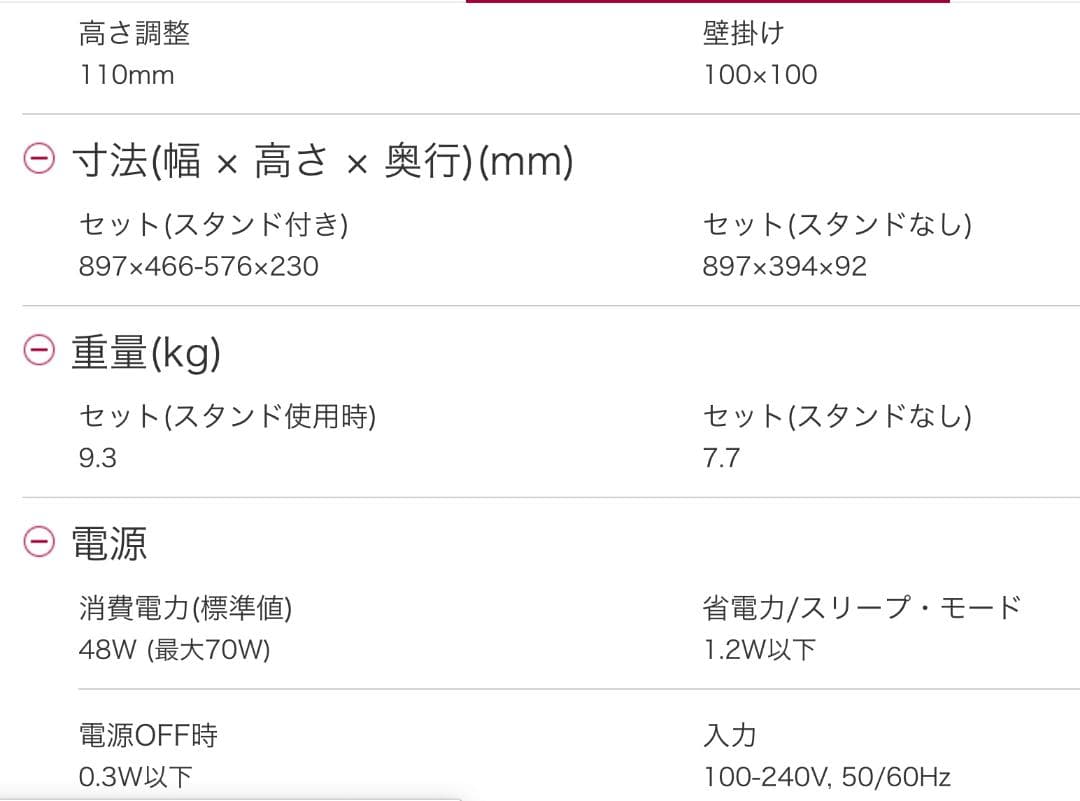Toggle the セット(スタンドなし) weight entry

point(836,416)
